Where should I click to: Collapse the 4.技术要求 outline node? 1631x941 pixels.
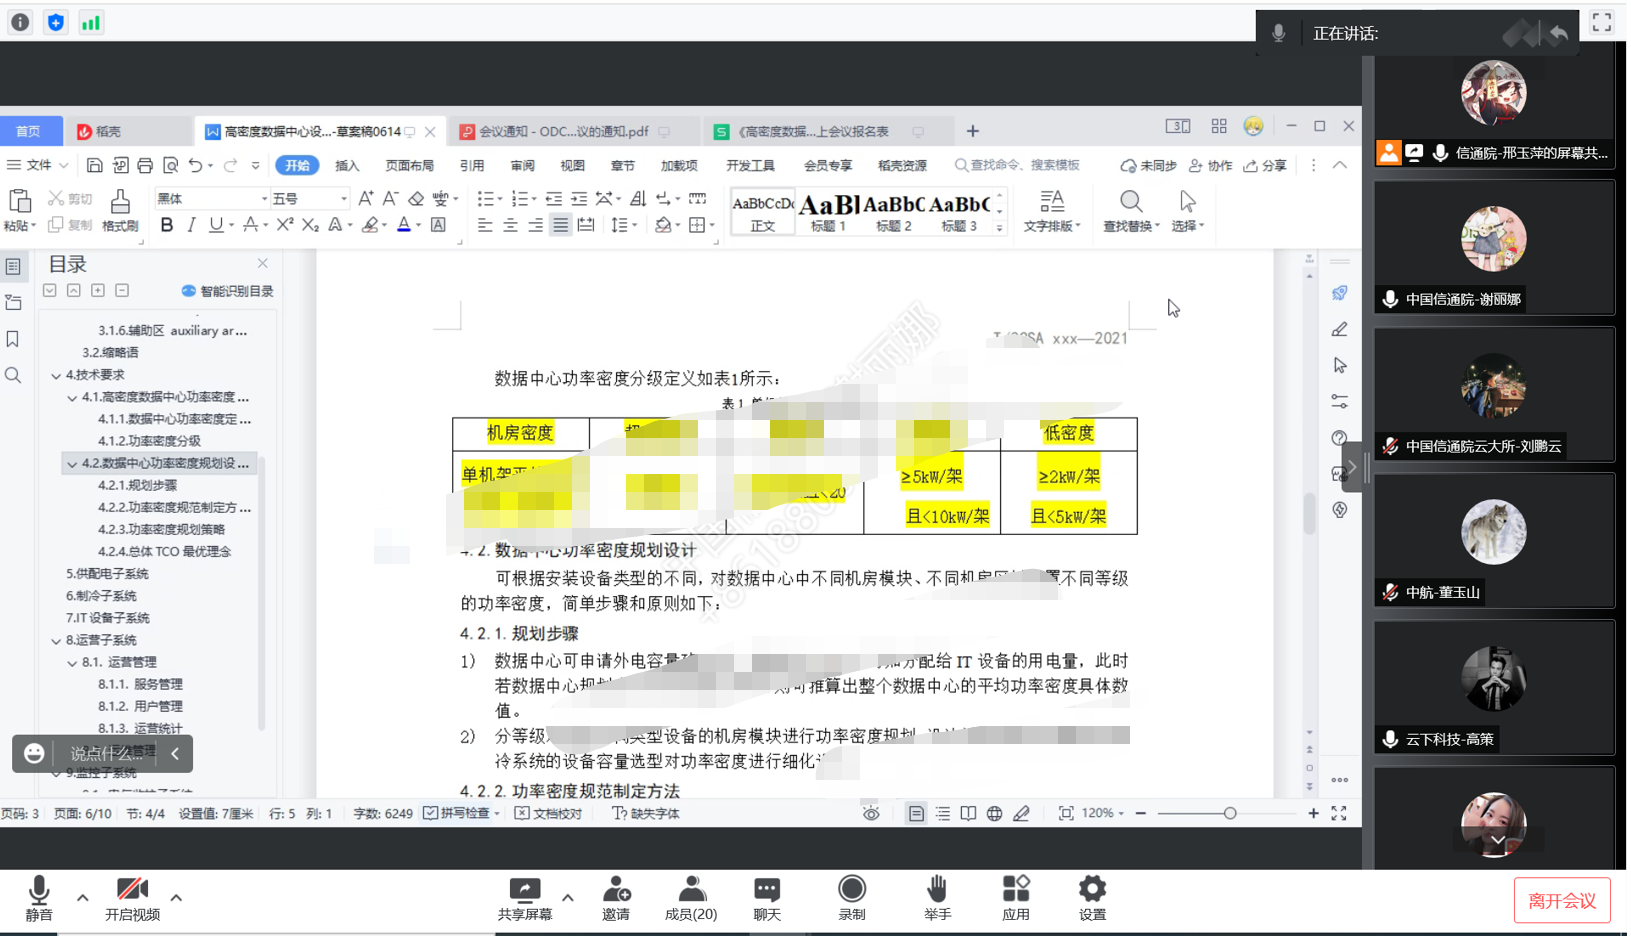56,376
